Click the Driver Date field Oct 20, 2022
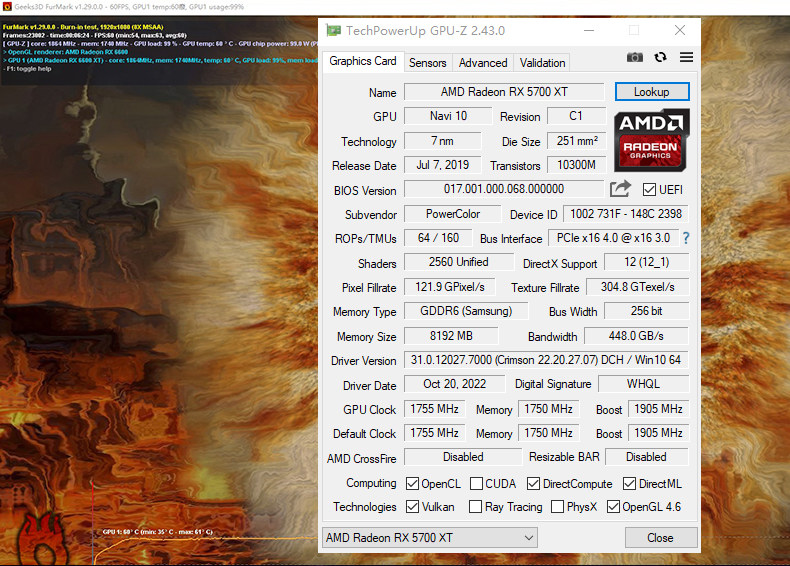The width and height of the screenshot is (790, 566). (x=454, y=385)
